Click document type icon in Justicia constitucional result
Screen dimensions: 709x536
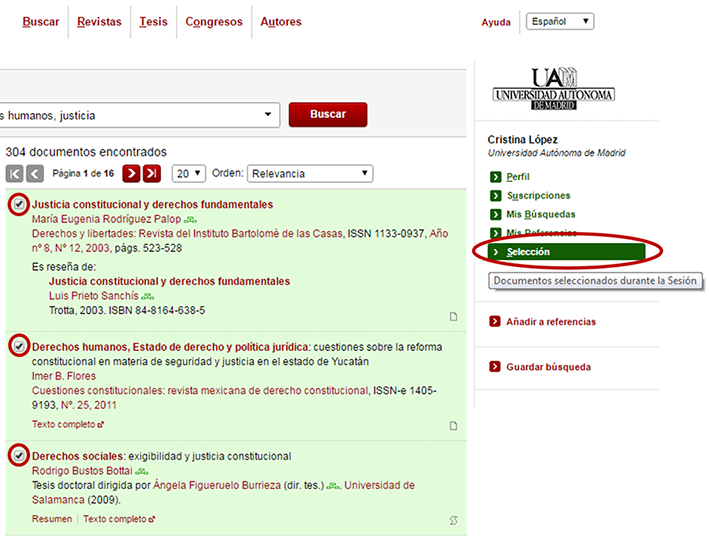tap(454, 317)
